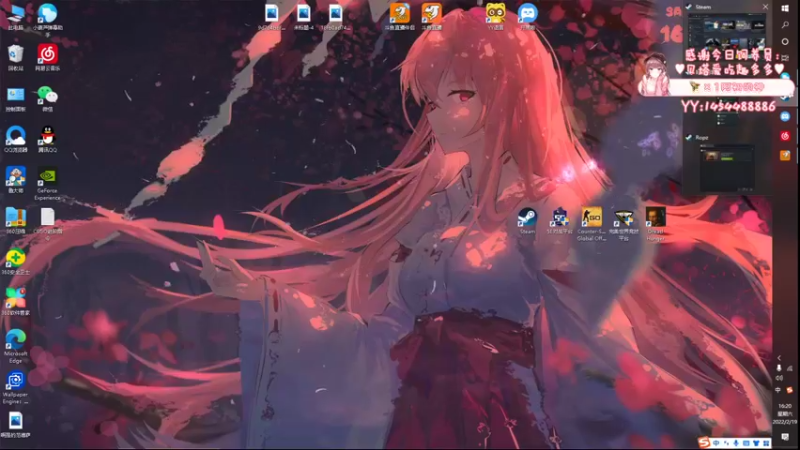Open the volume speaker tray icon

pyautogui.click(x=779, y=379)
